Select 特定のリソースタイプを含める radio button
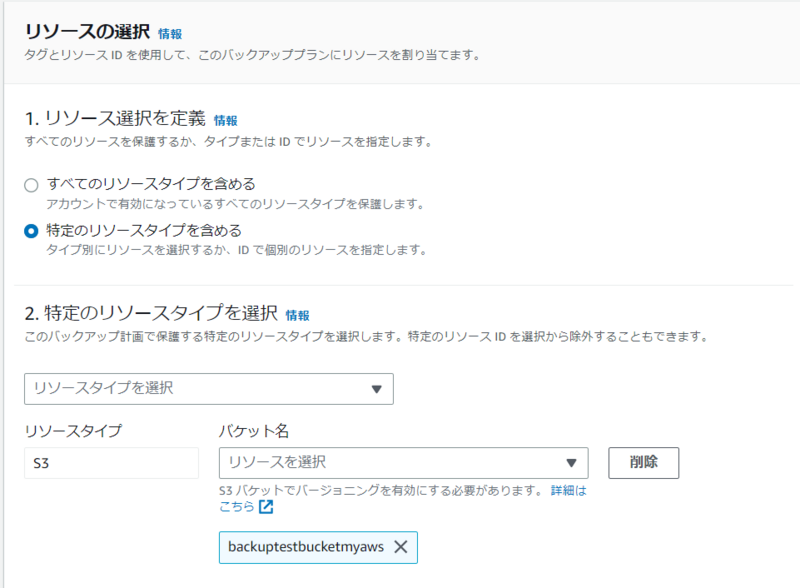This screenshot has width=800, height=588. 31,231
